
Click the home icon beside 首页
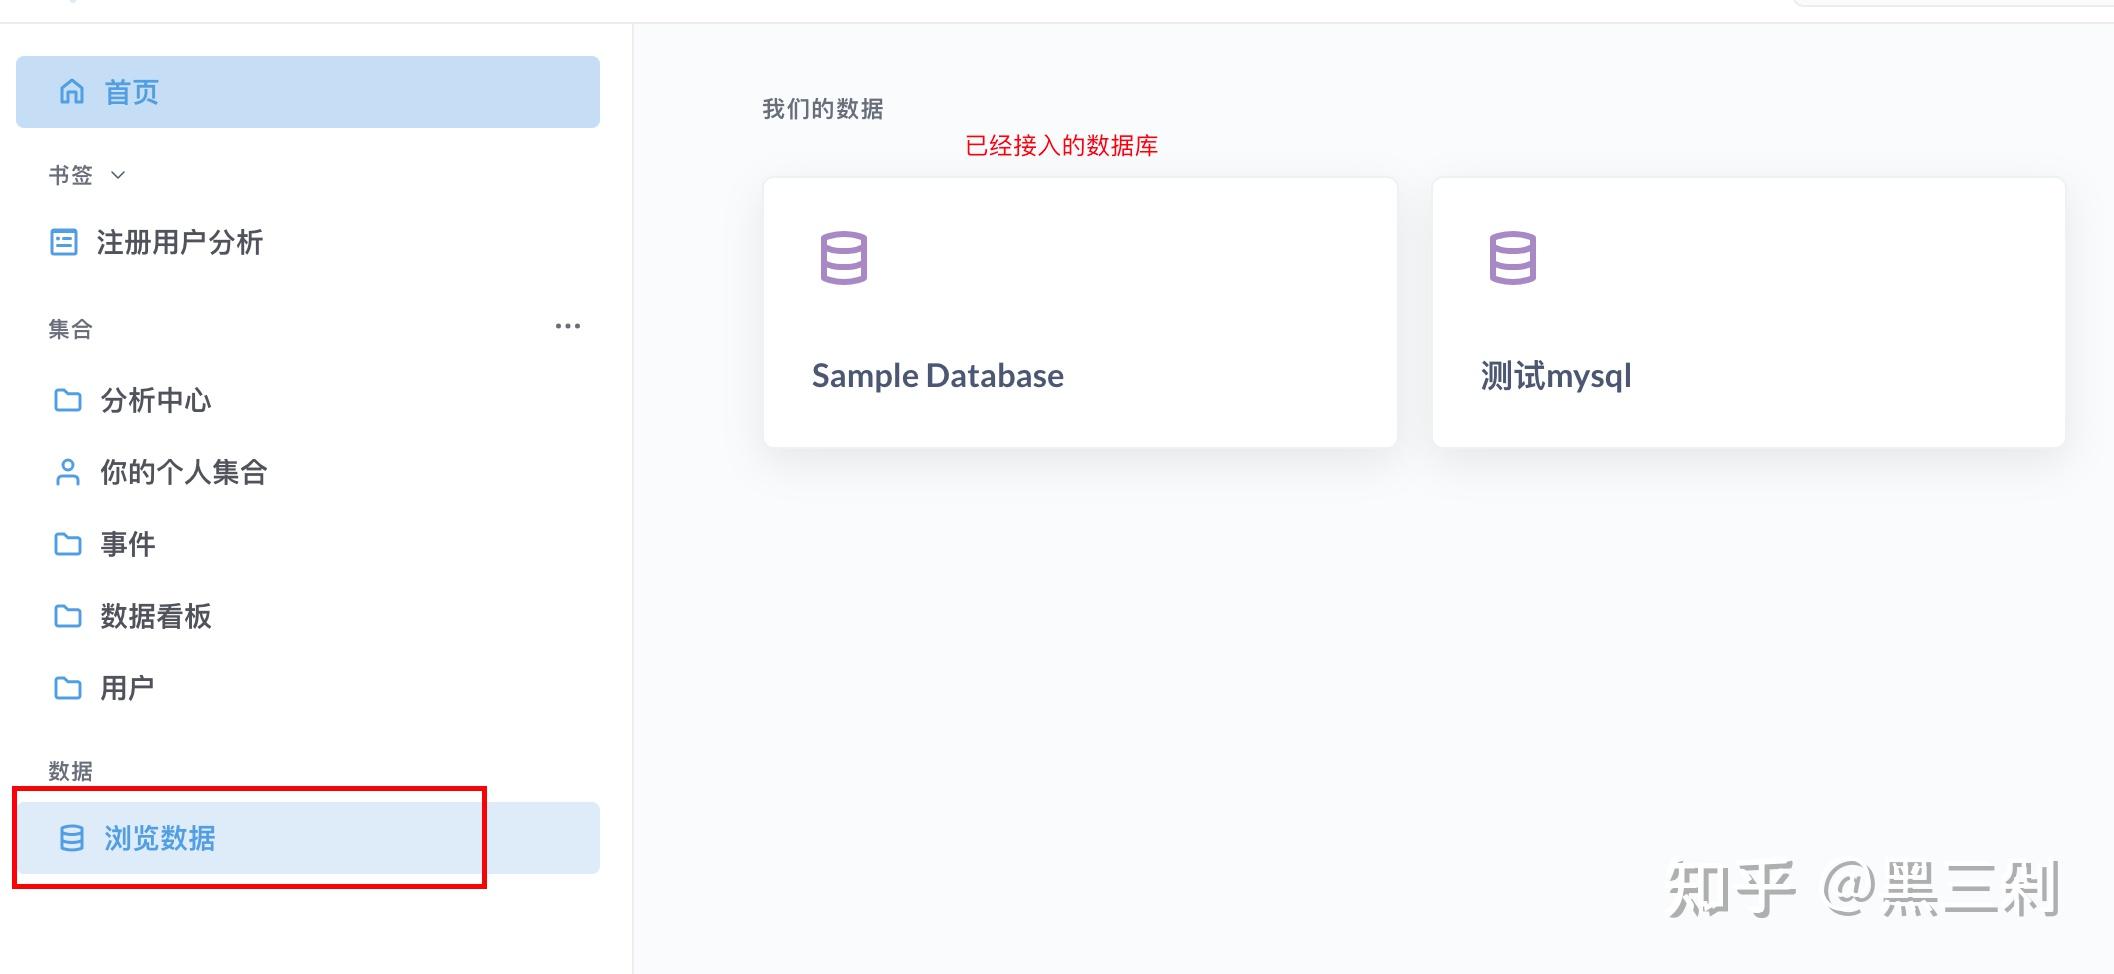72,92
